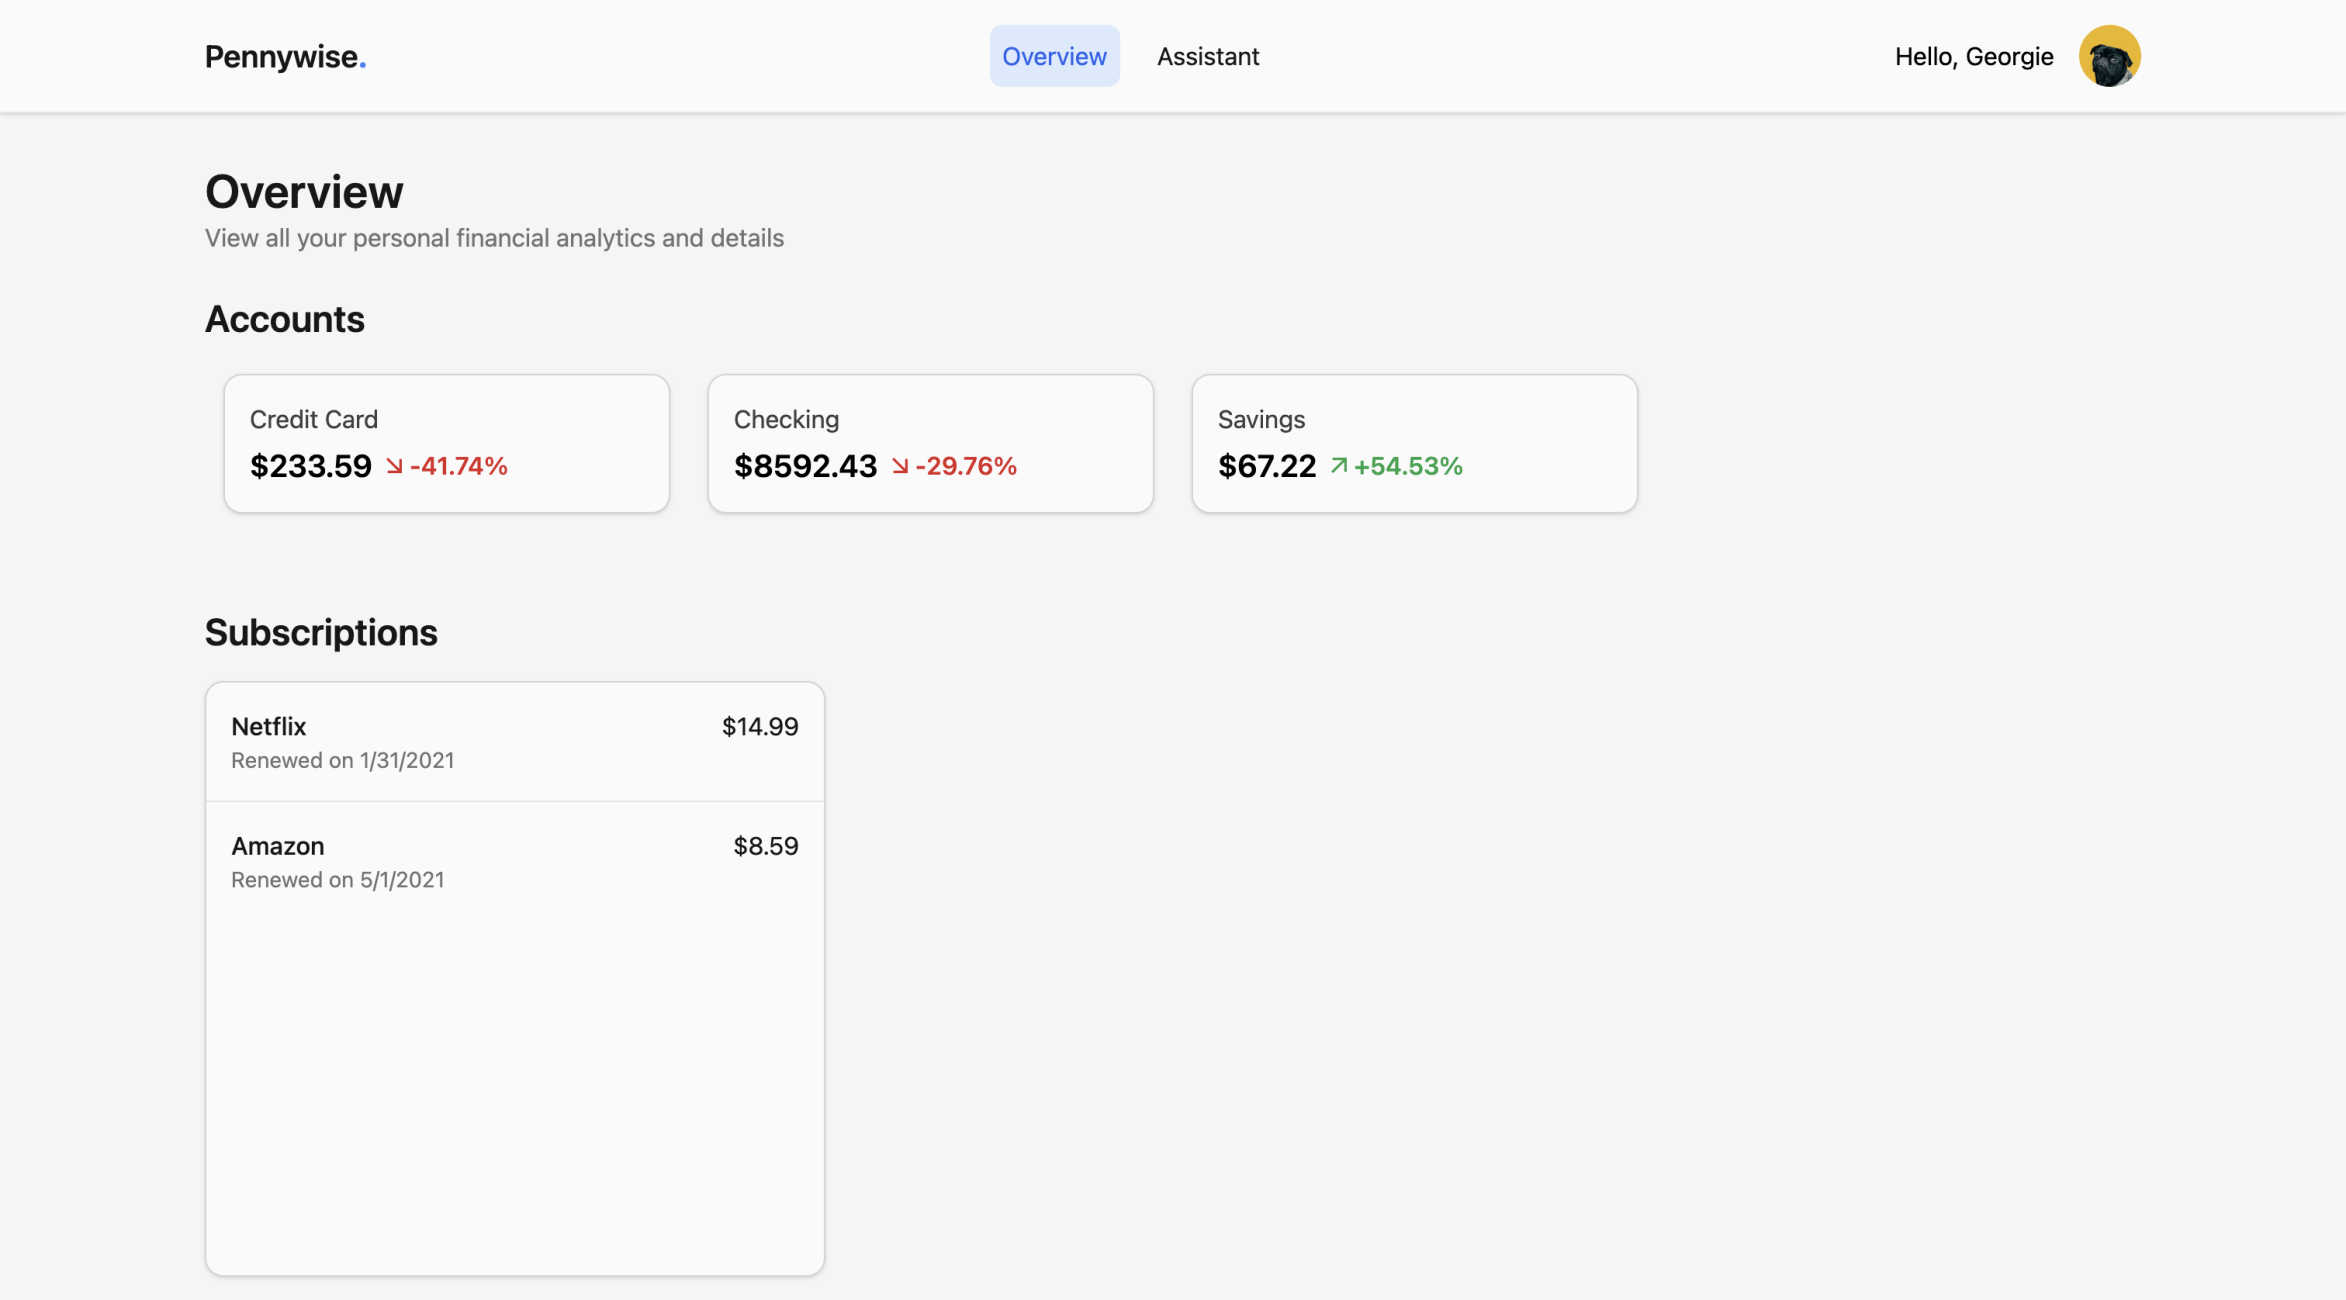Open the Assistant tab
The width and height of the screenshot is (2346, 1300).
(1207, 56)
